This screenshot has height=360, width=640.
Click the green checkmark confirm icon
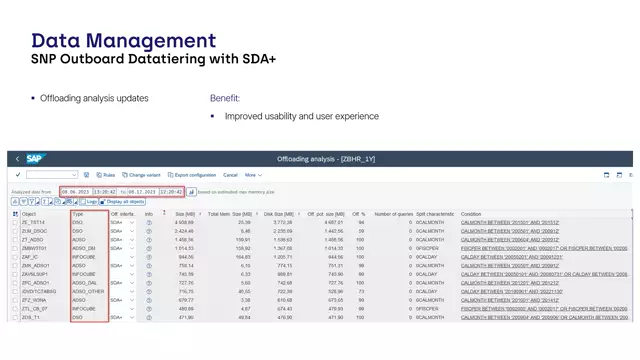(18, 175)
